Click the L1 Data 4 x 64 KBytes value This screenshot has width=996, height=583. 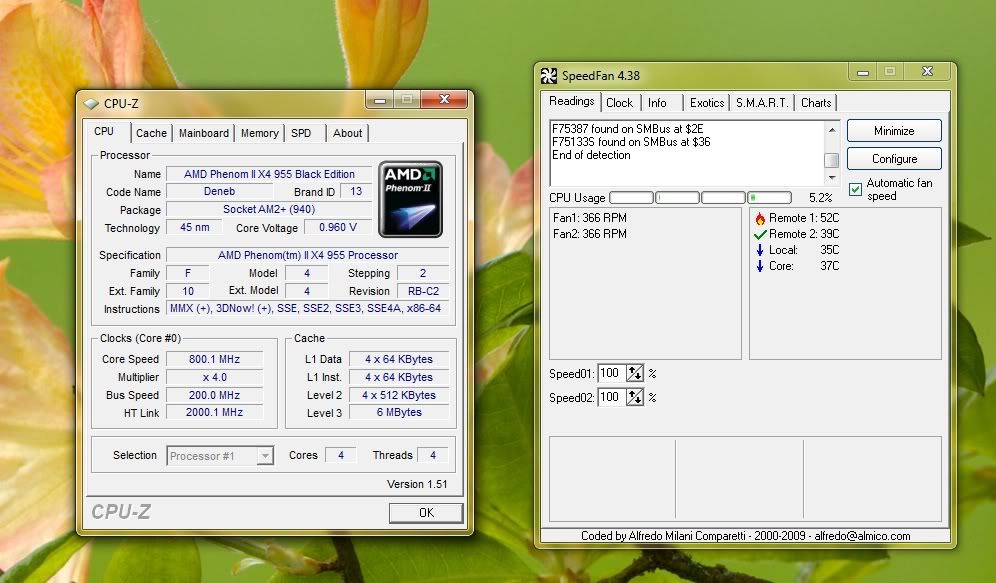pyautogui.click(x=399, y=359)
